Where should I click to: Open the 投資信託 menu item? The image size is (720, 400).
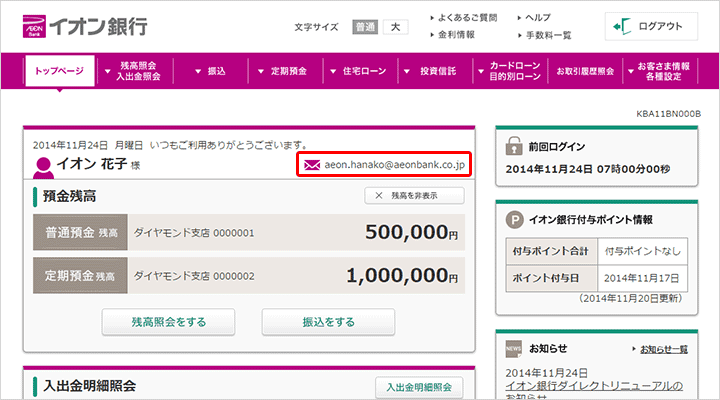pos(437,72)
